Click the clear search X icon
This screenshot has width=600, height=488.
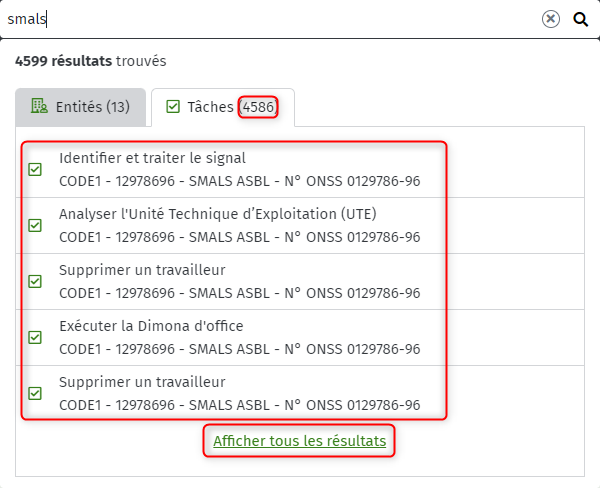551,19
